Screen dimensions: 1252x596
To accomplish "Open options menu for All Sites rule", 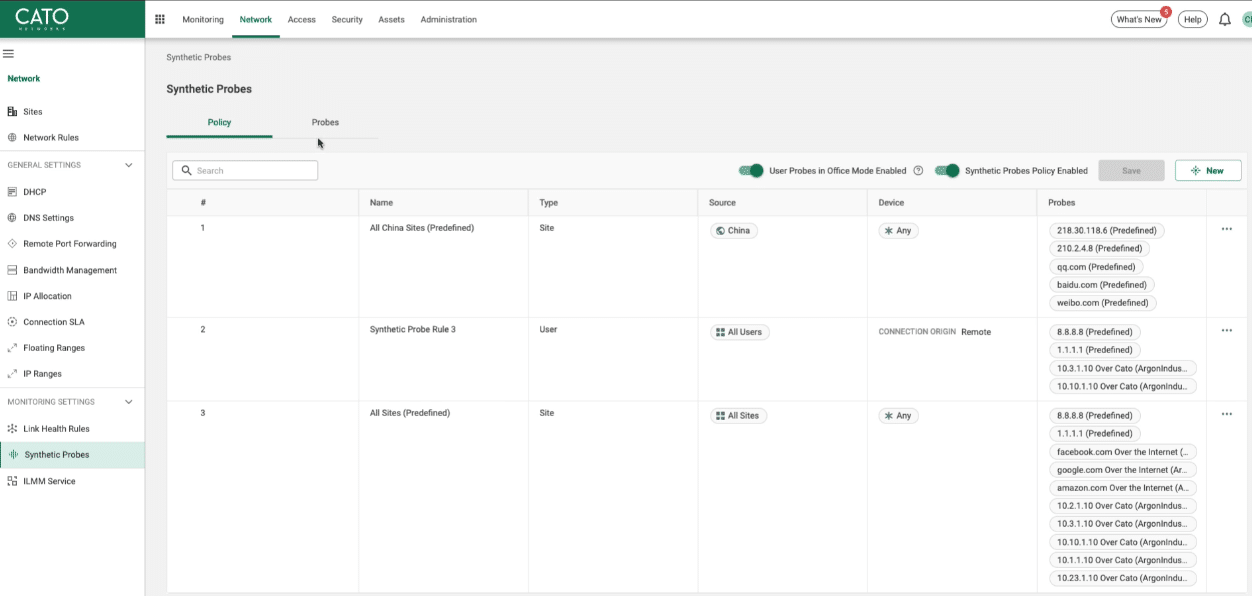I will [1227, 414].
